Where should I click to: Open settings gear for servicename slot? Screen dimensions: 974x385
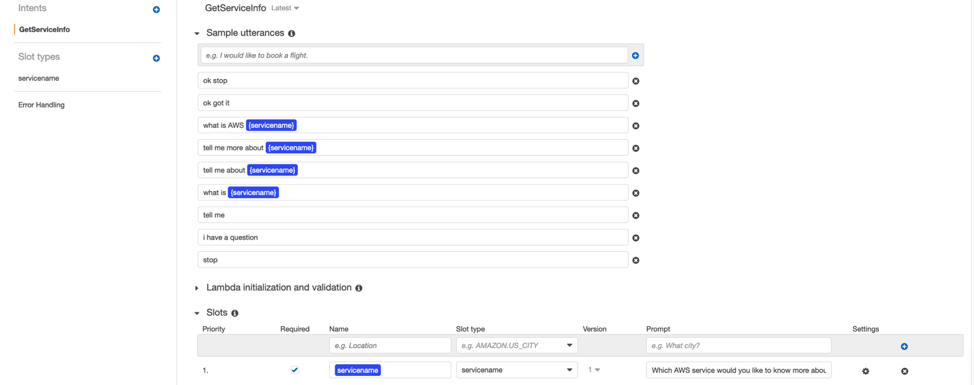865,371
